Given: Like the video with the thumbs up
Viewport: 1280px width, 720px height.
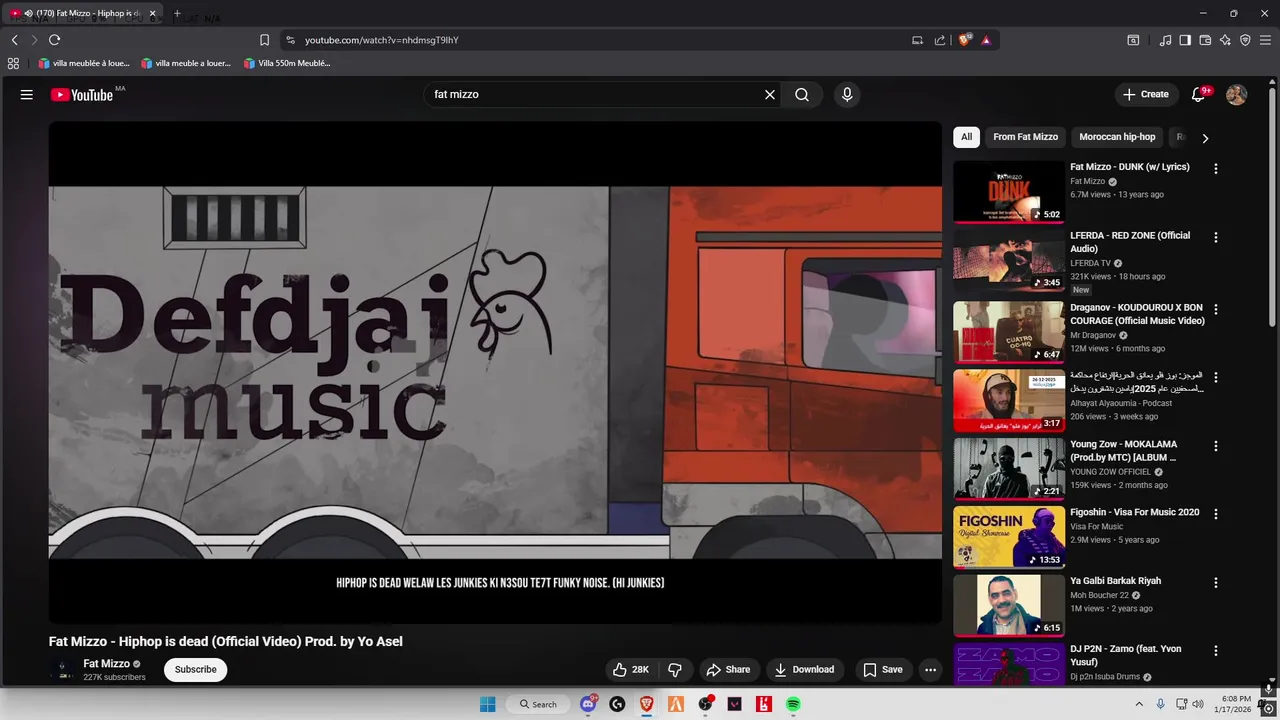Looking at the screenshot, I should (x=631, y=669).
